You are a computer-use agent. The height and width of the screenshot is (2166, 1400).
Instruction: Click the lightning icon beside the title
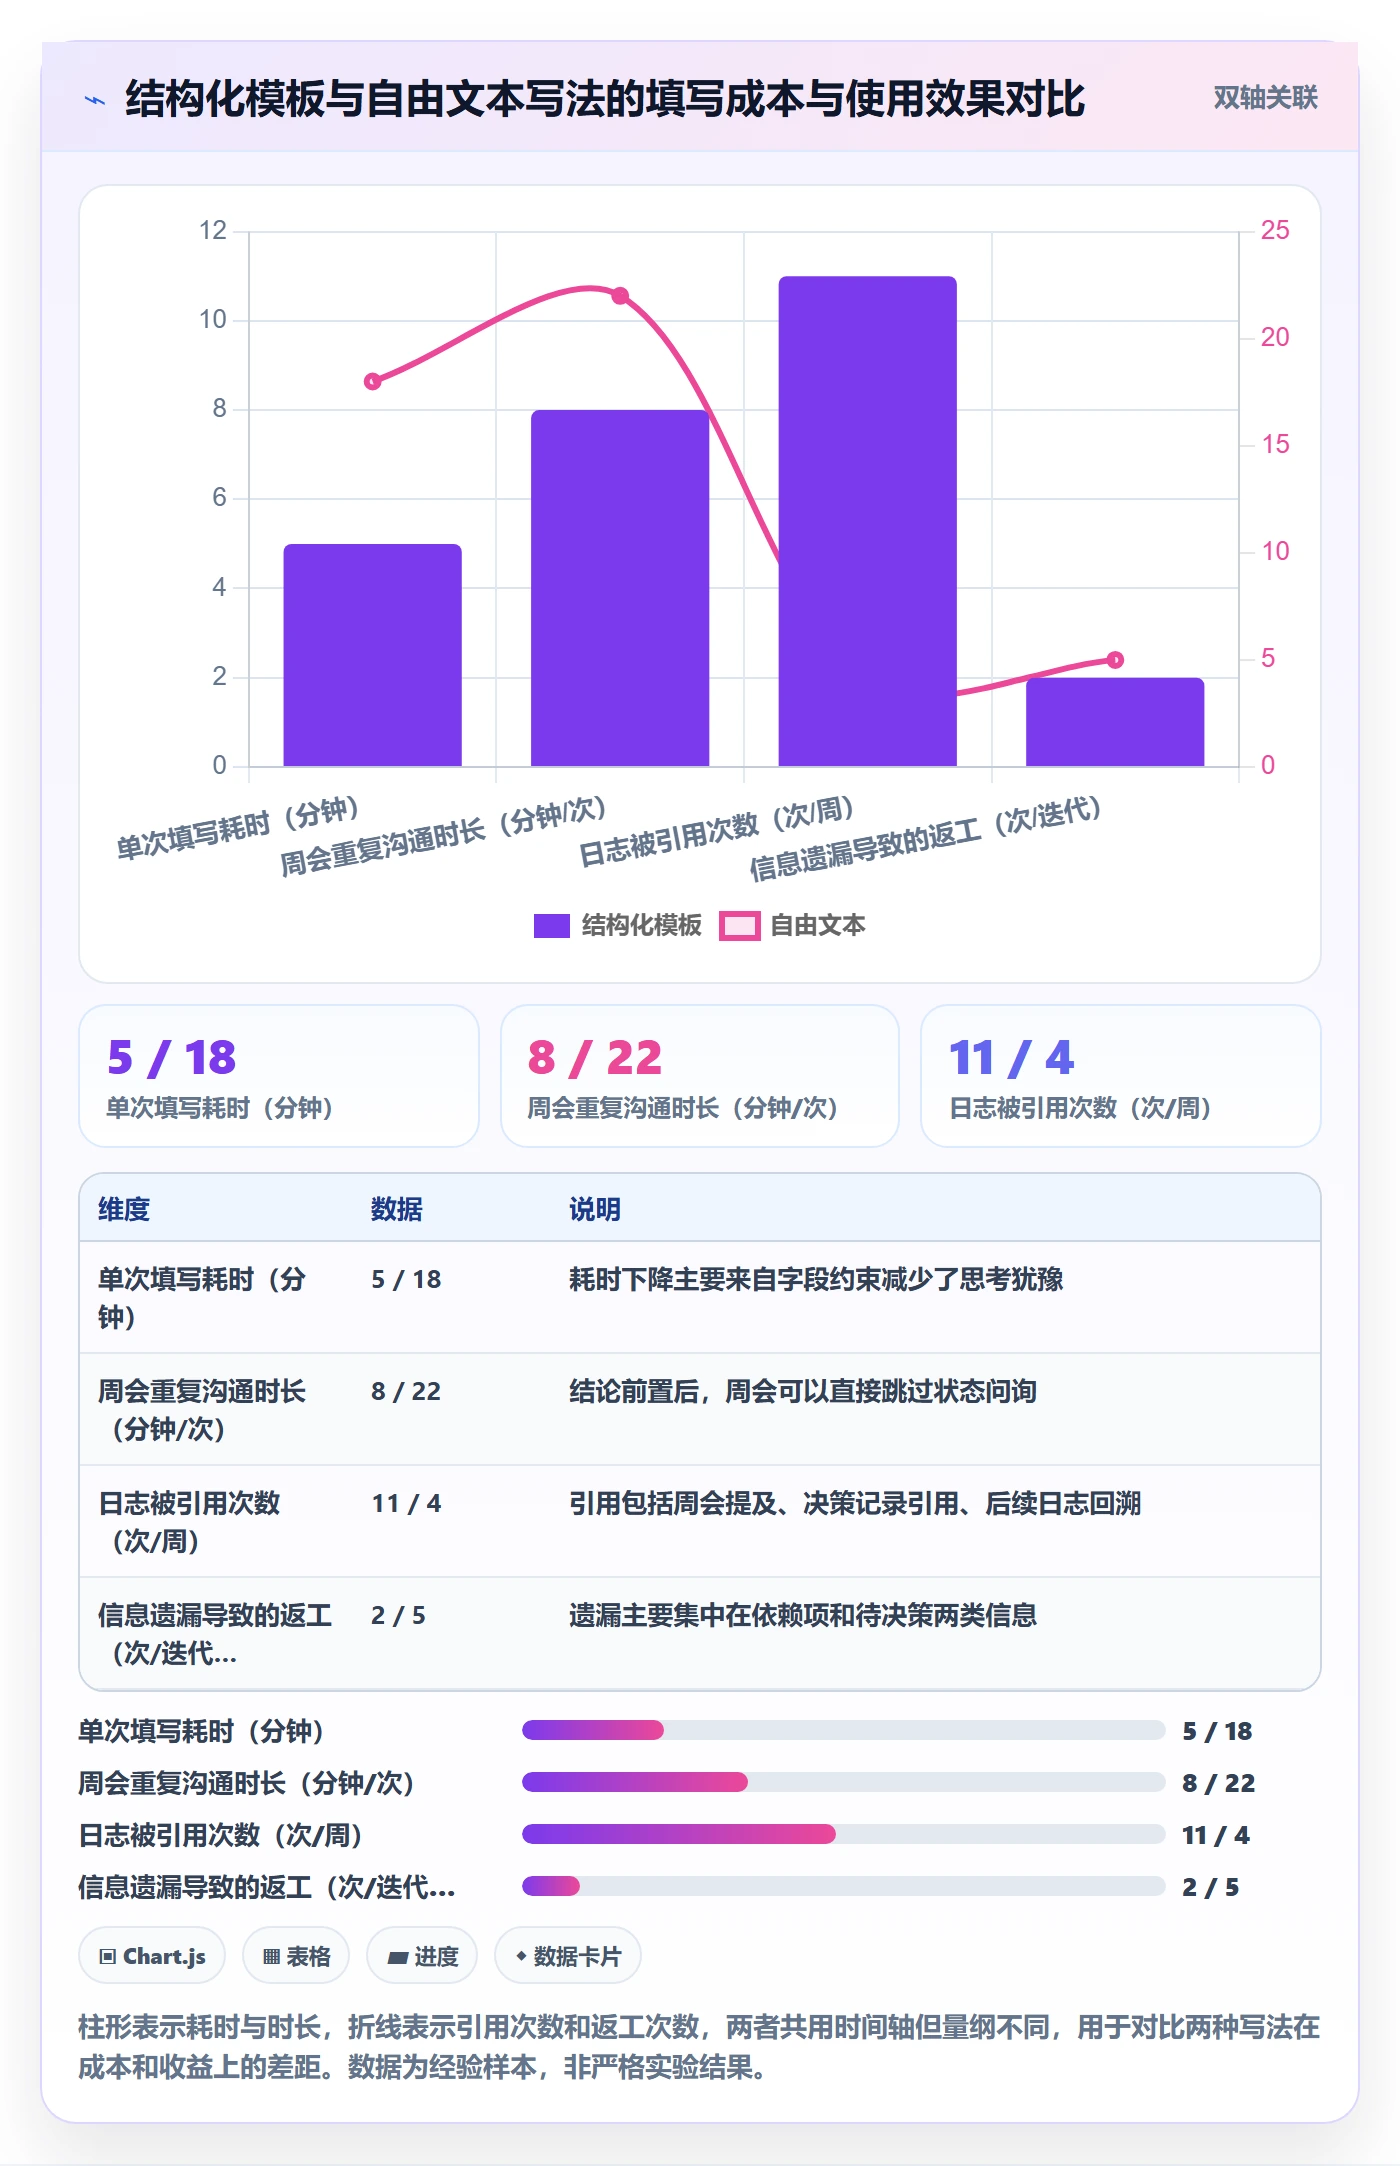click(95, 100)
